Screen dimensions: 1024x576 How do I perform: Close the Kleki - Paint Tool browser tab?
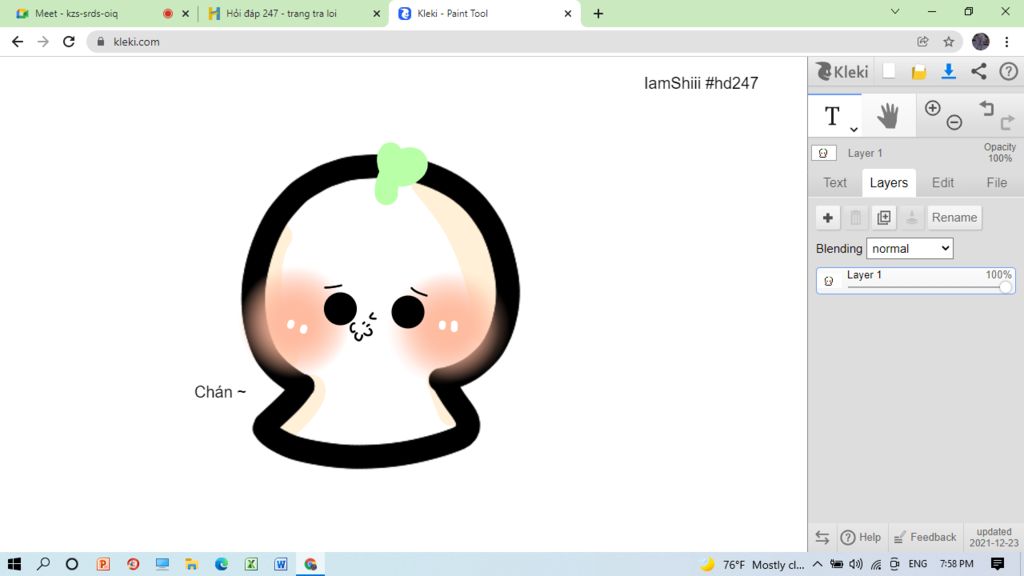tap(568, 13)
